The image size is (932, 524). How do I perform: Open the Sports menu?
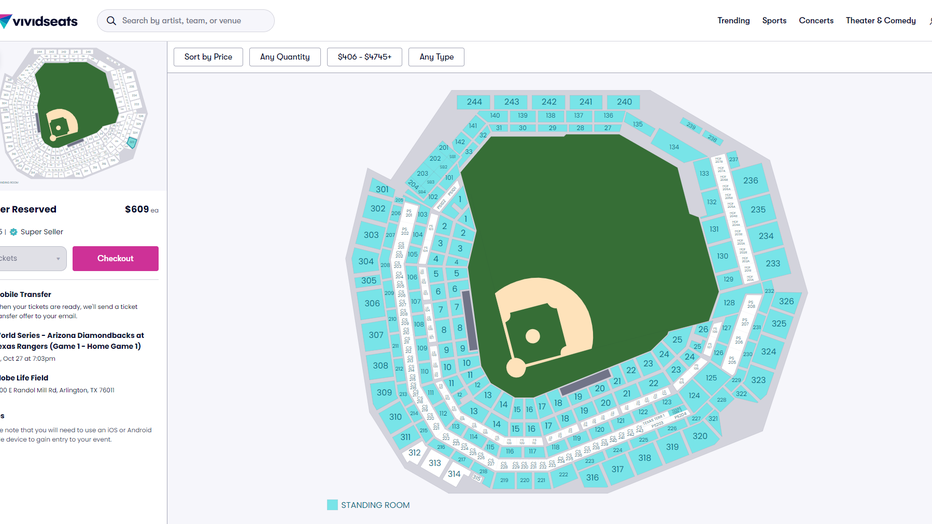click(x=774, y=21)
